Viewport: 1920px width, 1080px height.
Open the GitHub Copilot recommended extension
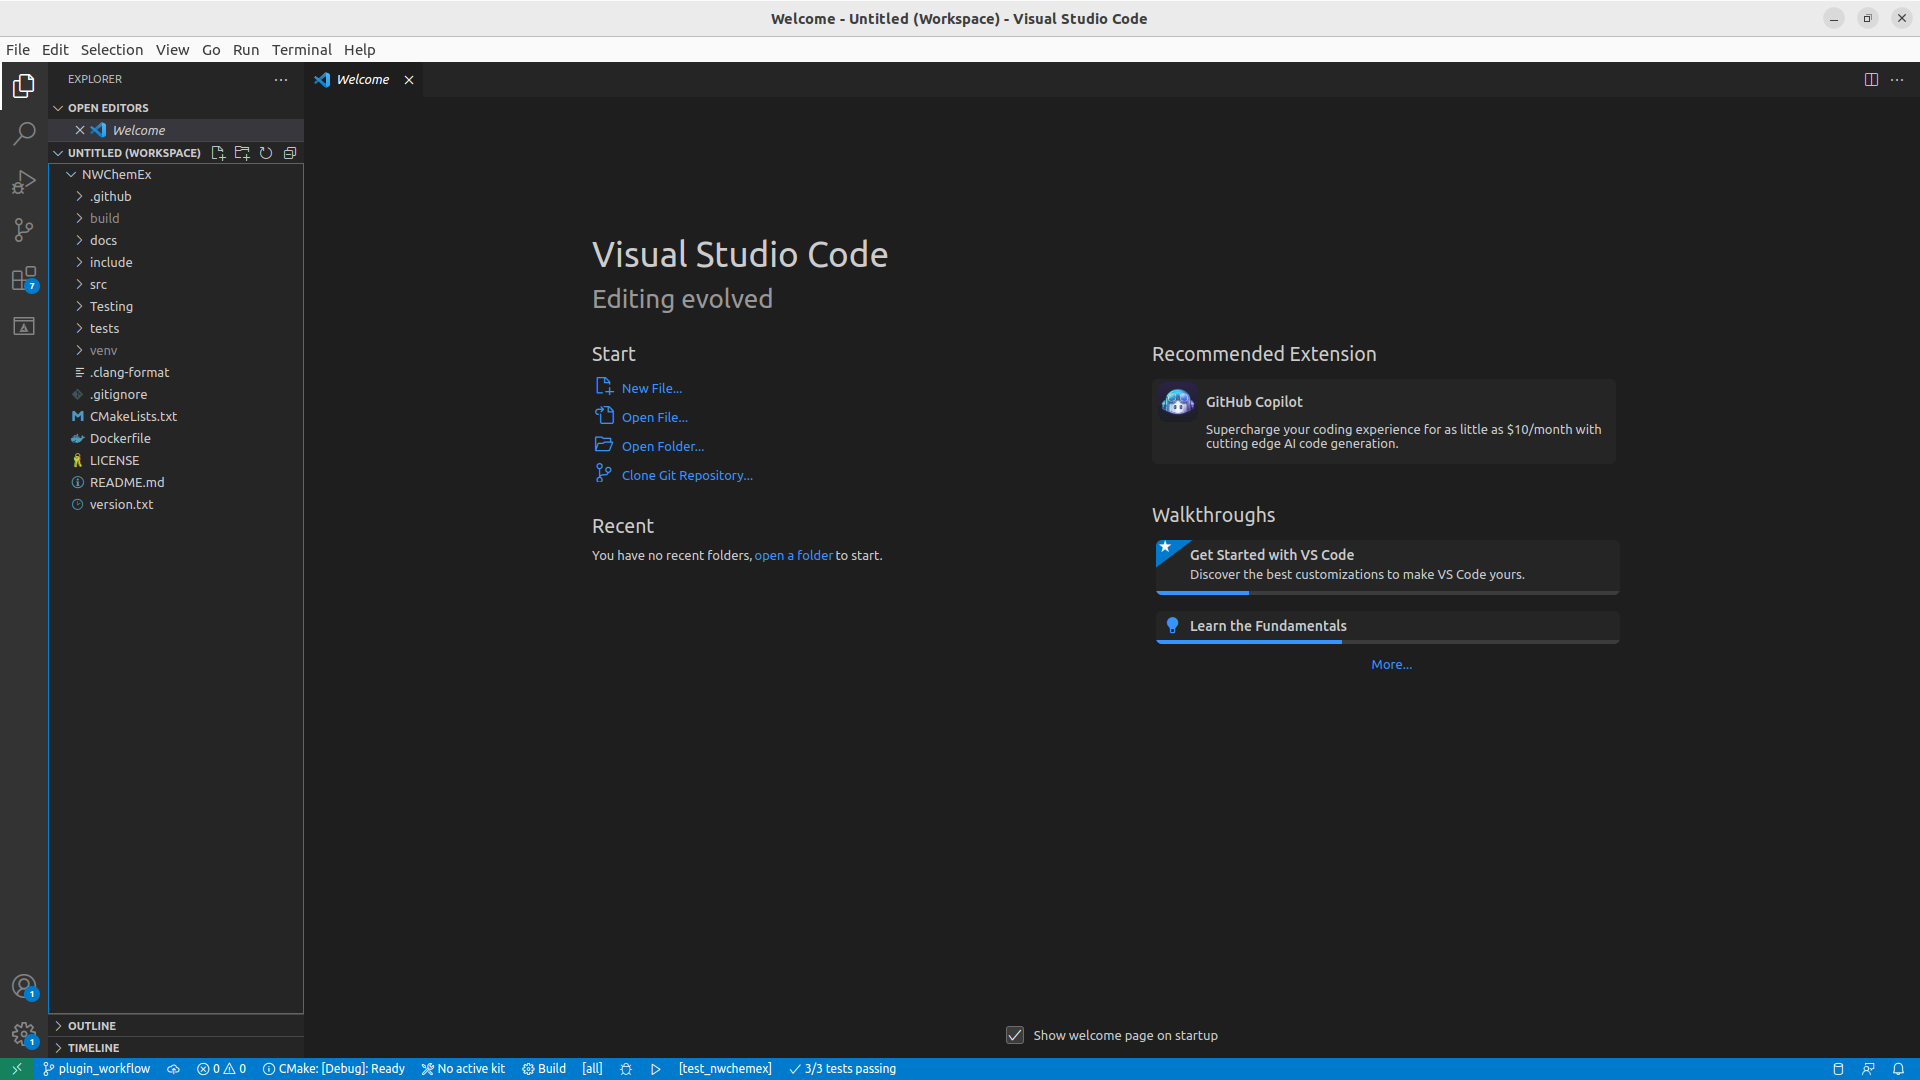tap(1383, 421)
